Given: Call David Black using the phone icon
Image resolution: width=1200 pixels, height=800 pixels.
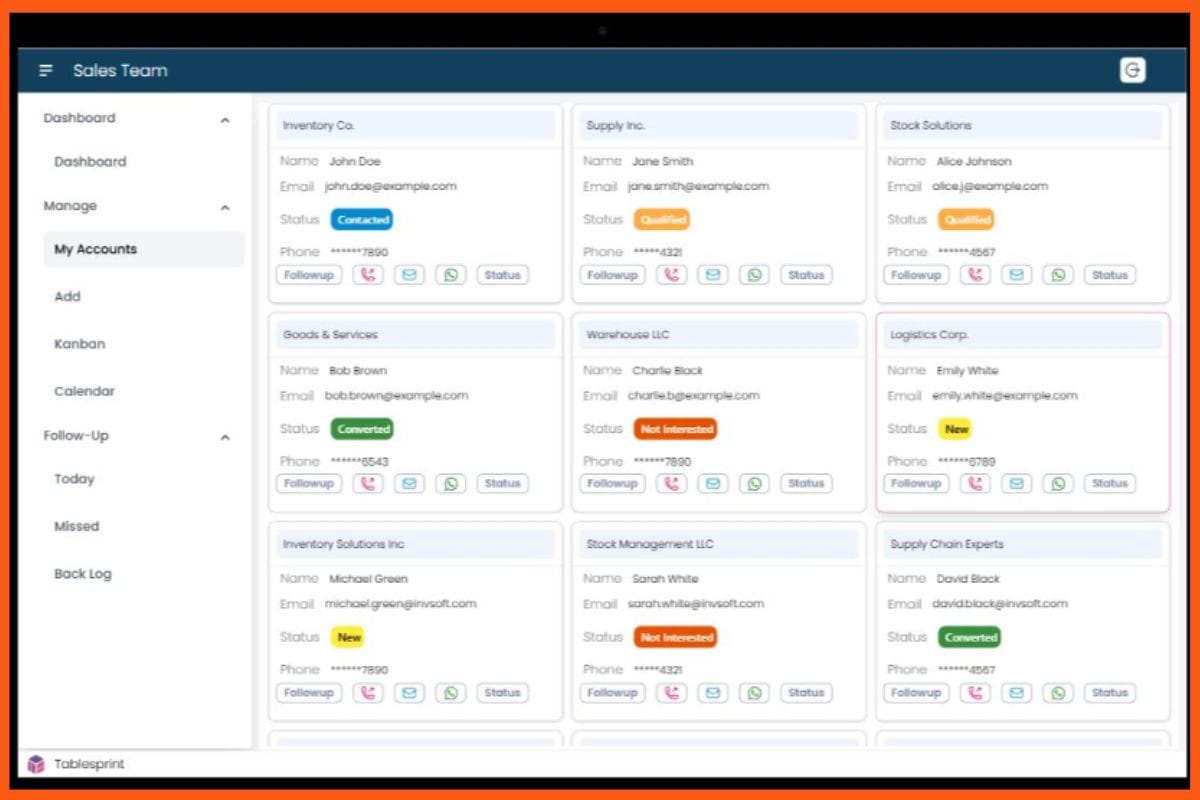Looking at the screenshot, I should (976, 693).
